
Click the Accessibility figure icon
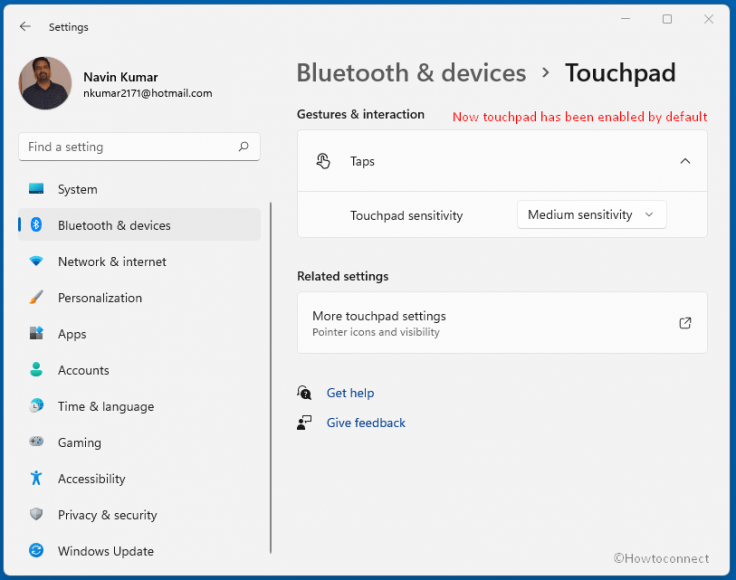(x=36, y=478)
